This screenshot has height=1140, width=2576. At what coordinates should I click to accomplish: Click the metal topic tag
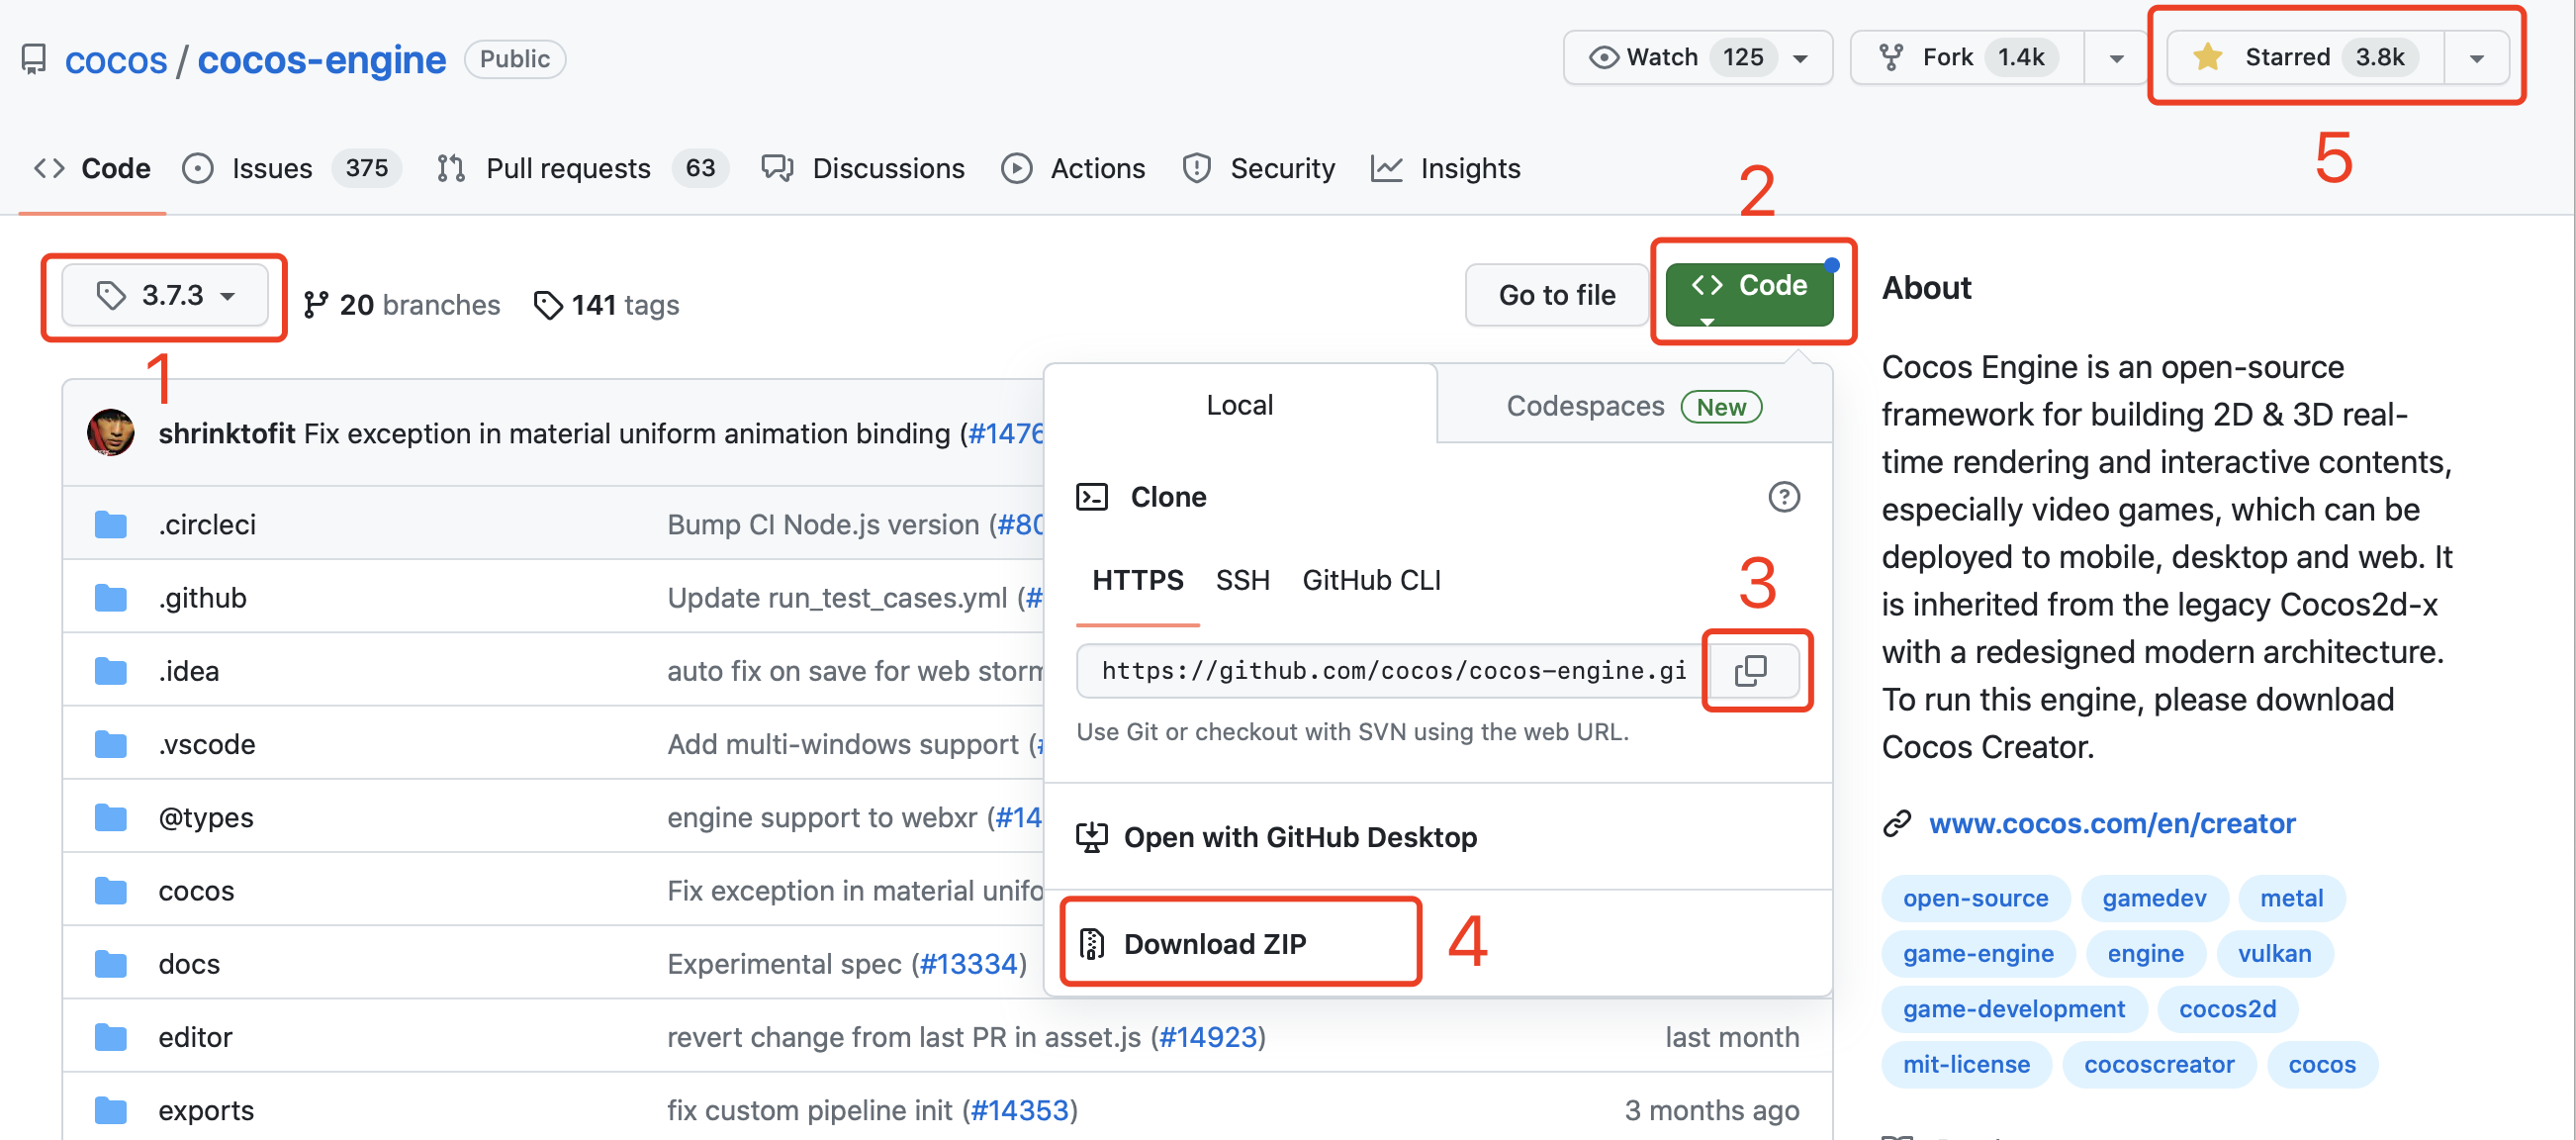2291,898
